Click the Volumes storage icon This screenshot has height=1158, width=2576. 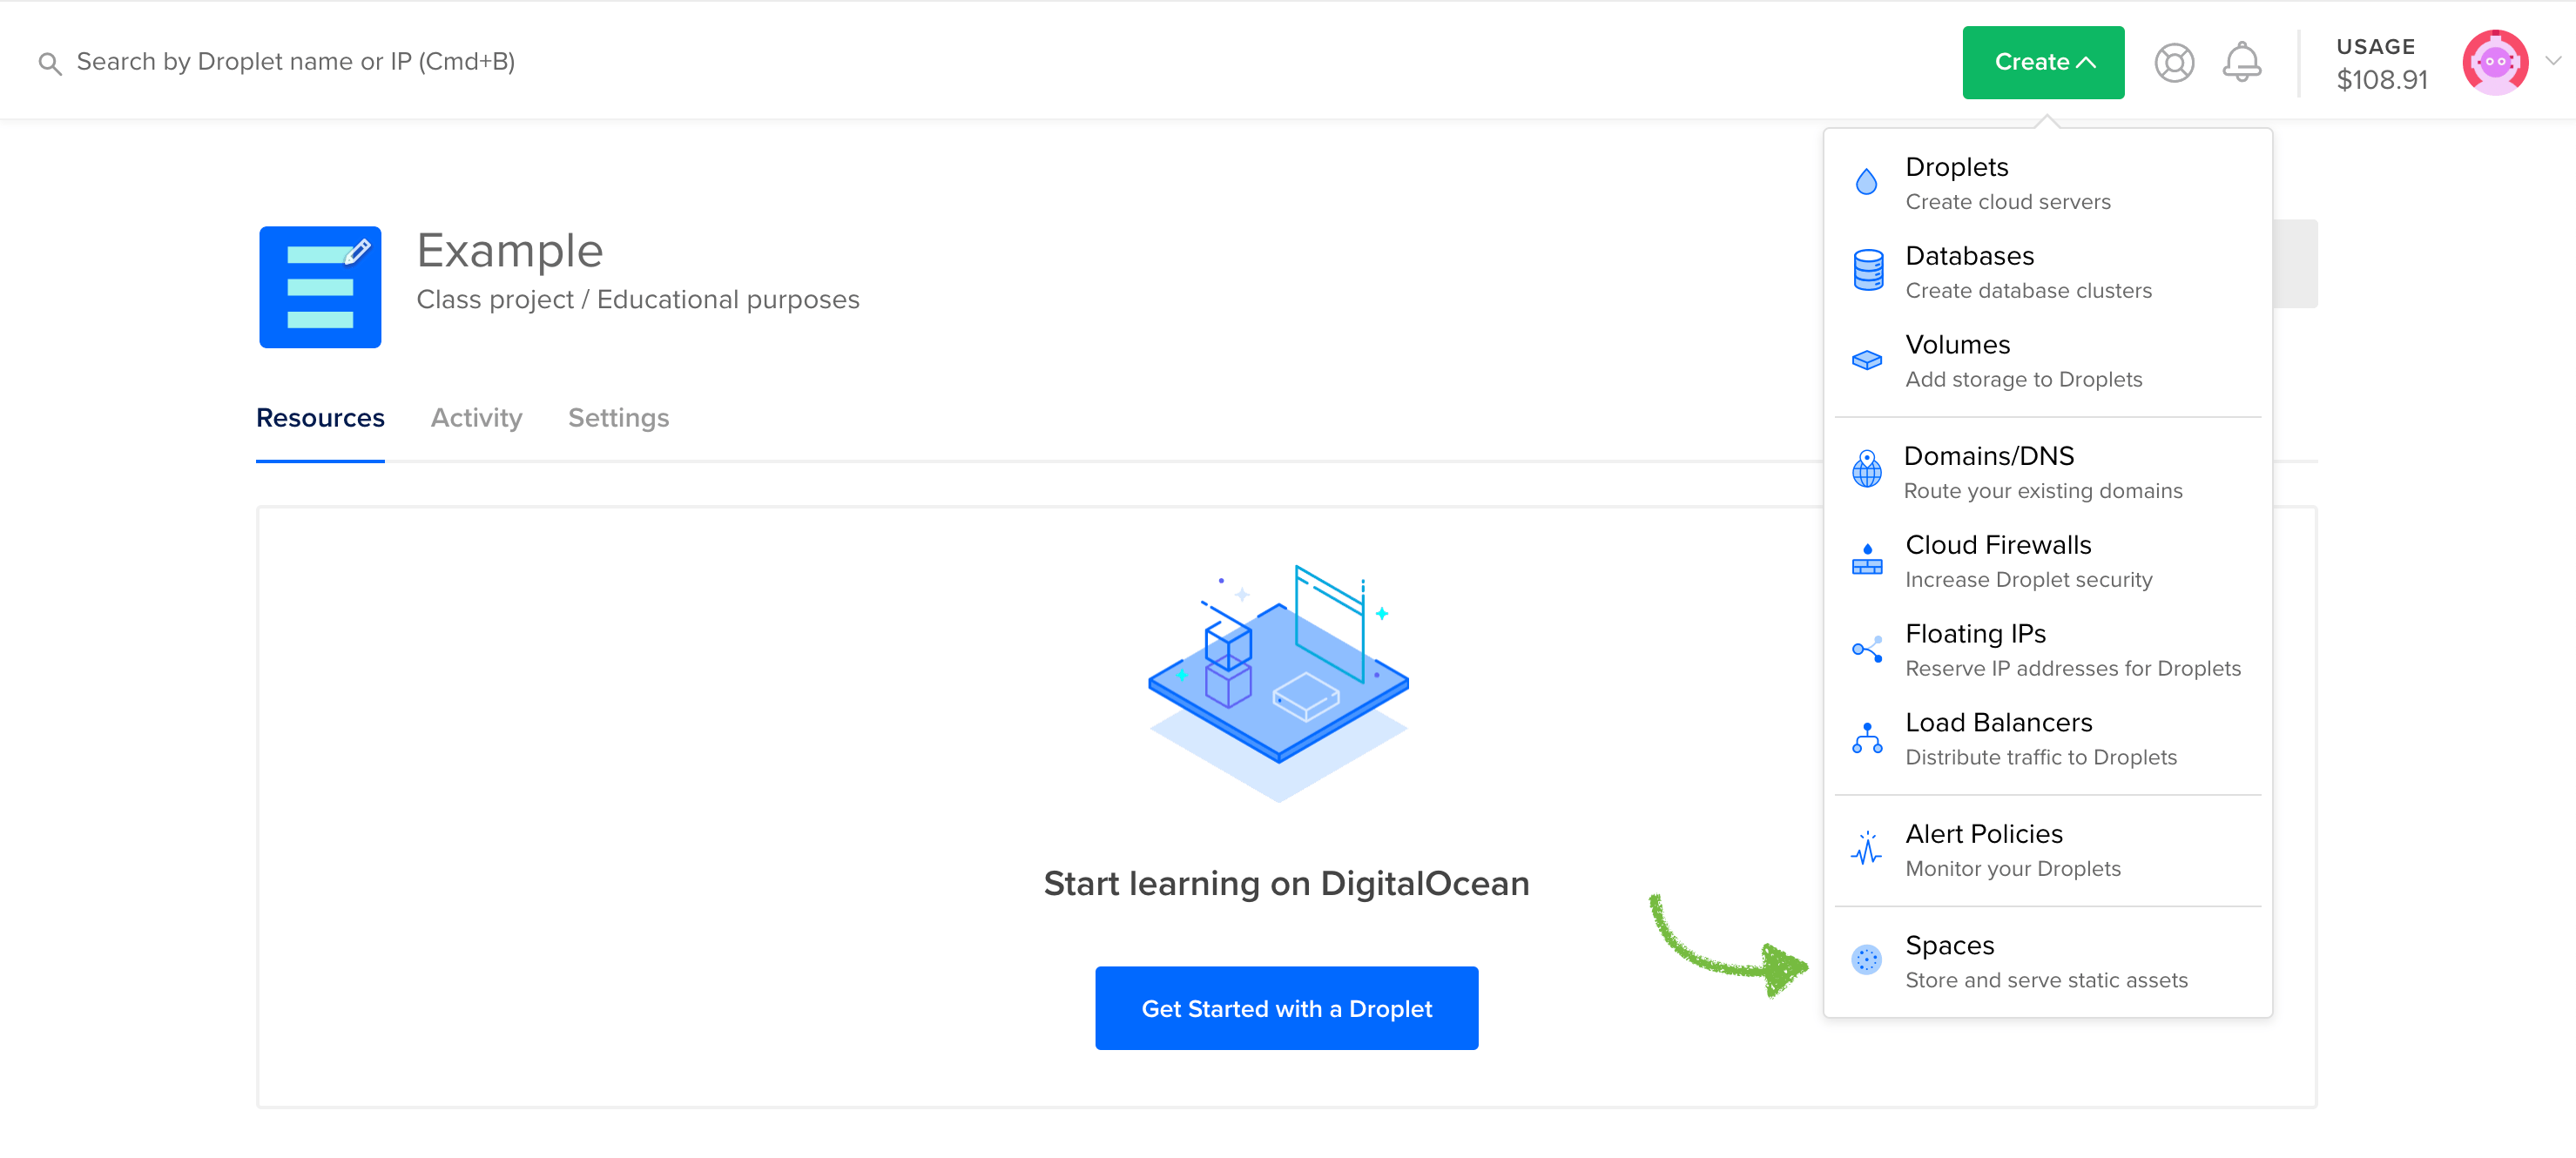pyautogui.click(x=1867, y=360)
